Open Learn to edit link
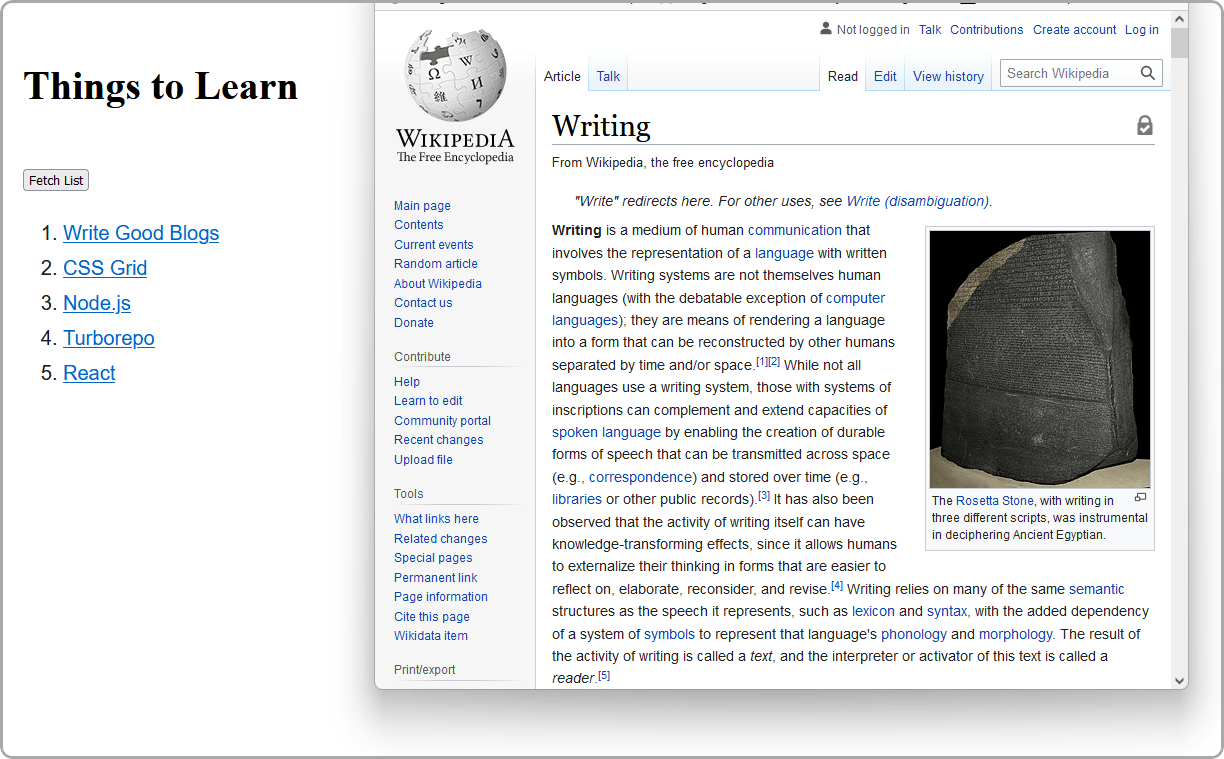The width and height of the screenshot is (1224, 759). (x=428, y=401)
